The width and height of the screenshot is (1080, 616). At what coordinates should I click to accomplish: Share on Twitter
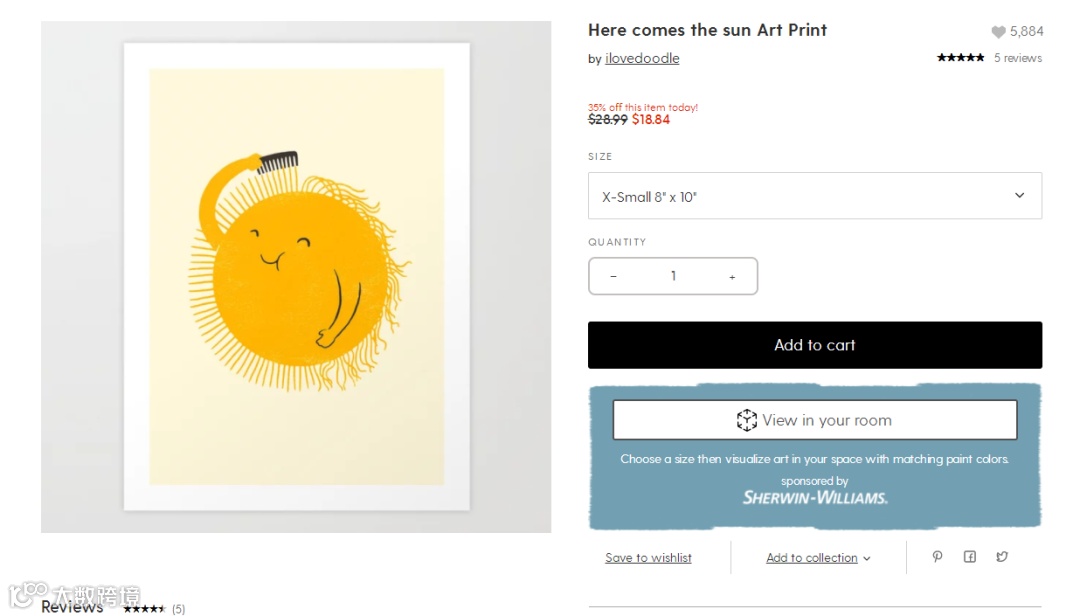[x=1001, y=557]
